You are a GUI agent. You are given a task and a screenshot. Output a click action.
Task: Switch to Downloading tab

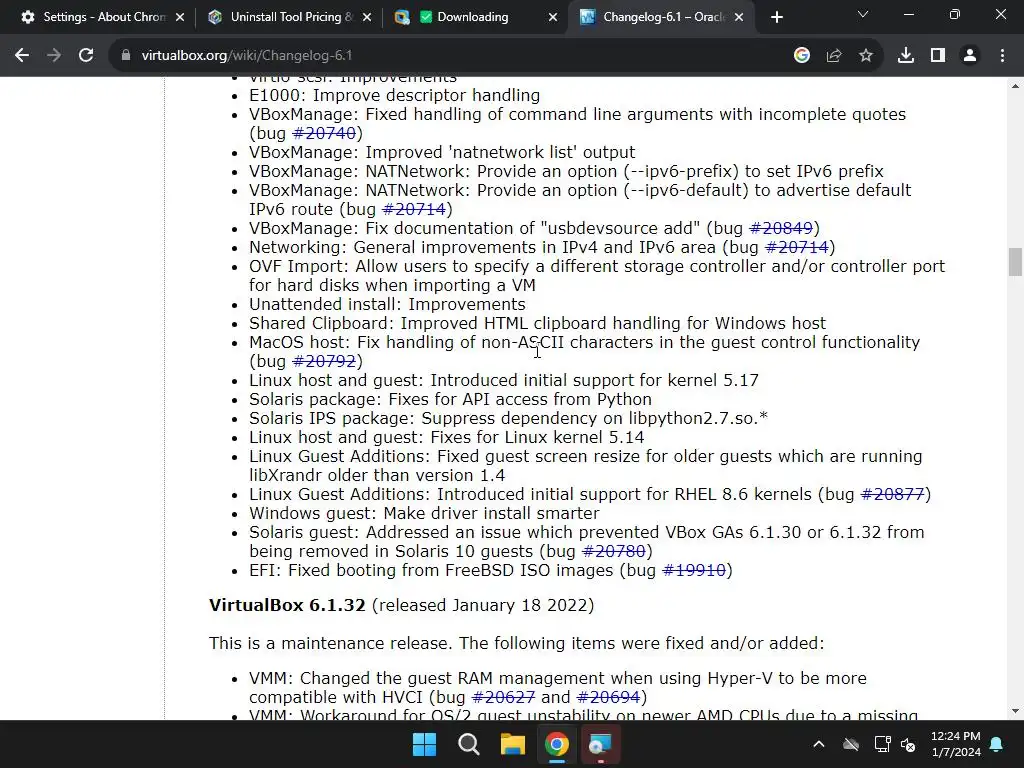(x=476, y=17)
